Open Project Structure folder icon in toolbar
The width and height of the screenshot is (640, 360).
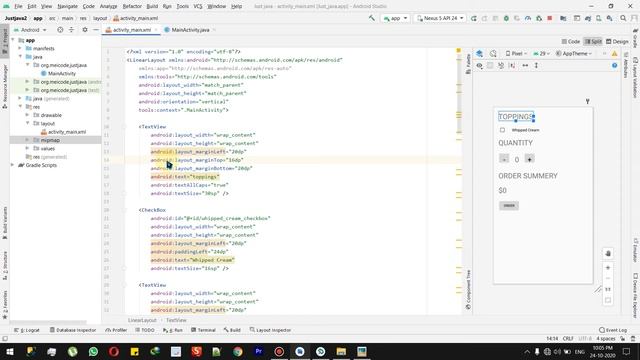coord(563,18)
